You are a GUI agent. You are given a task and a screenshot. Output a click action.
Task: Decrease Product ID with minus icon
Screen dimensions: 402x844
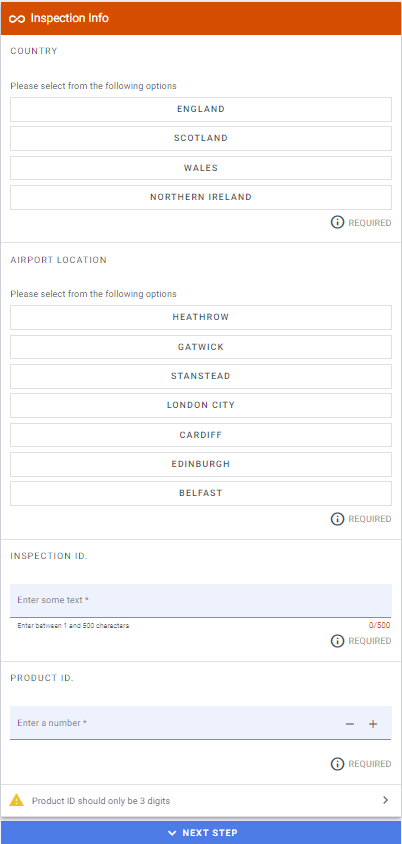350,724
